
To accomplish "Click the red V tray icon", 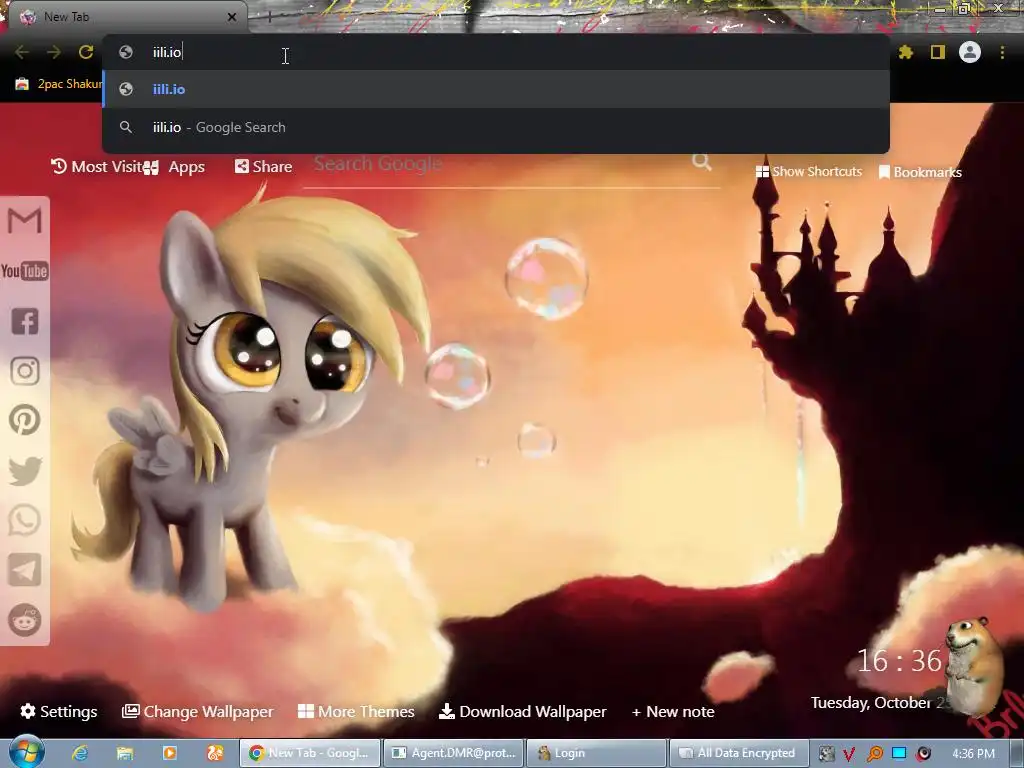I will coord(849,754).
